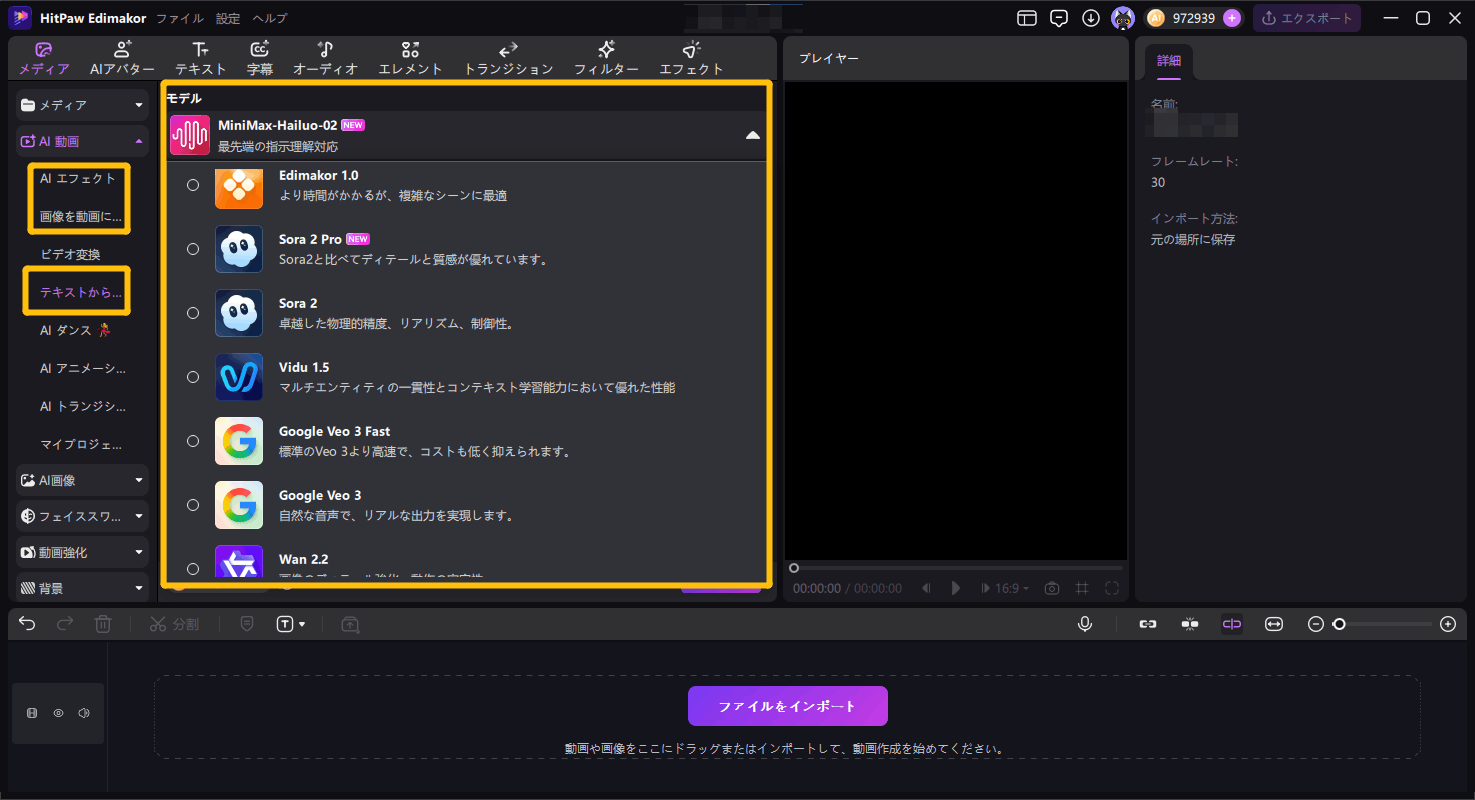
Task: Click the fullscreen icon in the player
Action: pos(1111,589)
